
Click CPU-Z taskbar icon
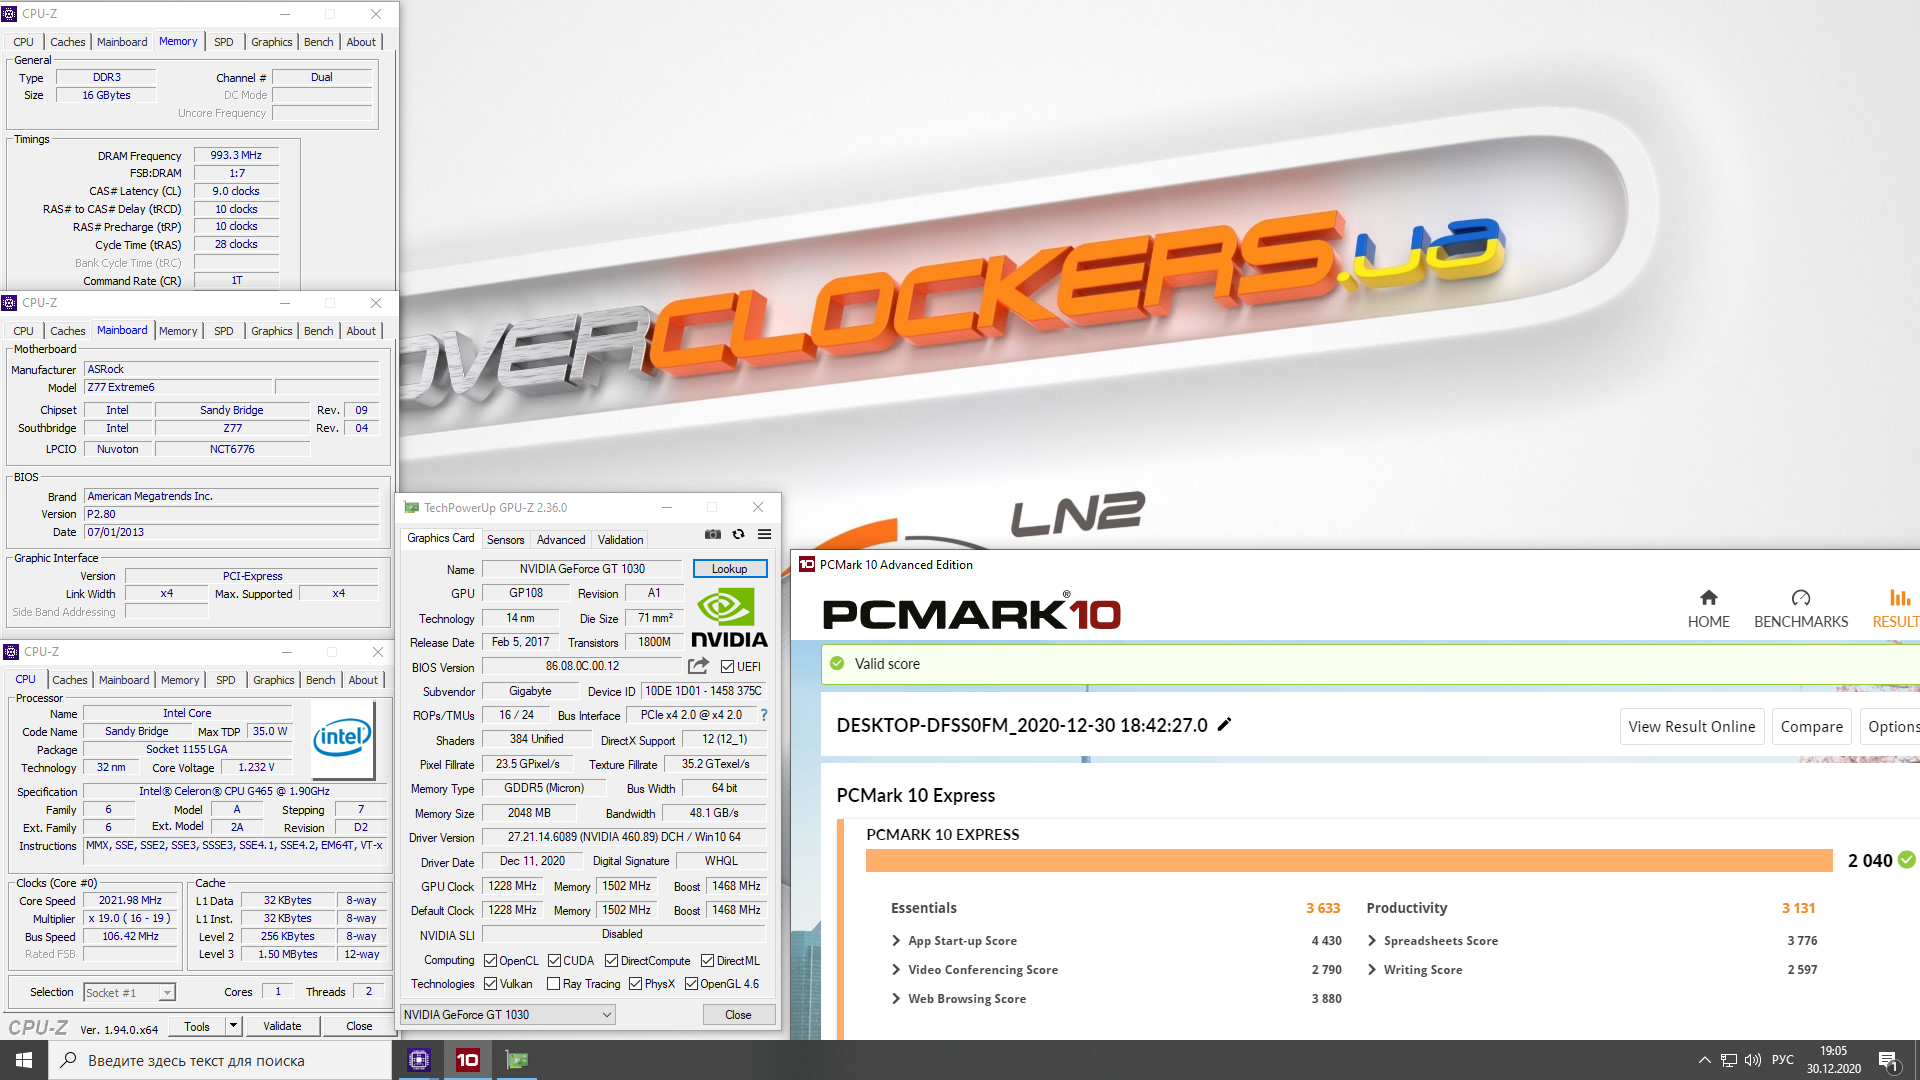click(419, 1060)
